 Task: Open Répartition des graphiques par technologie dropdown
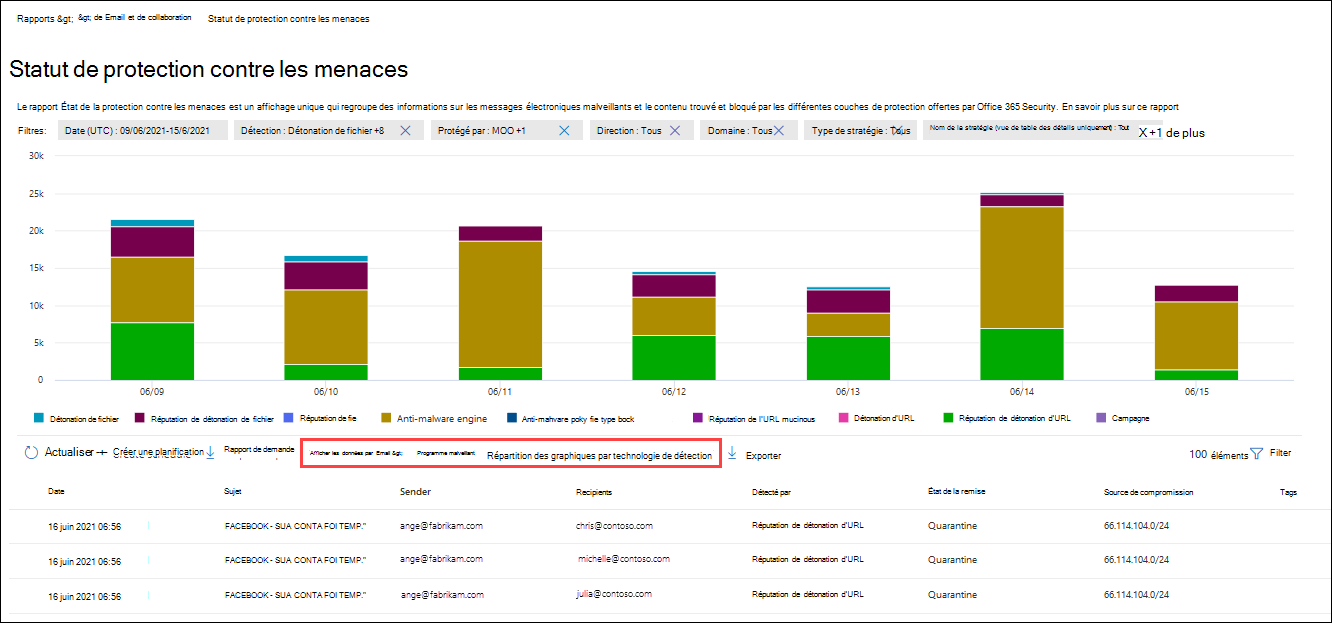599,455
